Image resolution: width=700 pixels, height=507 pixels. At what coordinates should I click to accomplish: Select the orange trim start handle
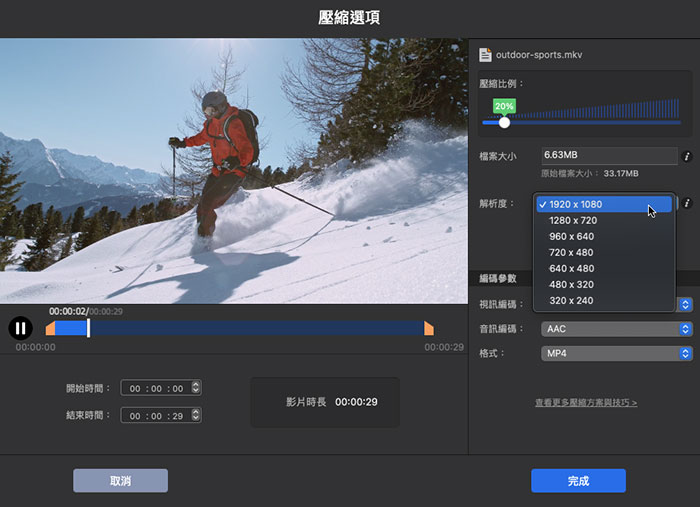point(50,328)
